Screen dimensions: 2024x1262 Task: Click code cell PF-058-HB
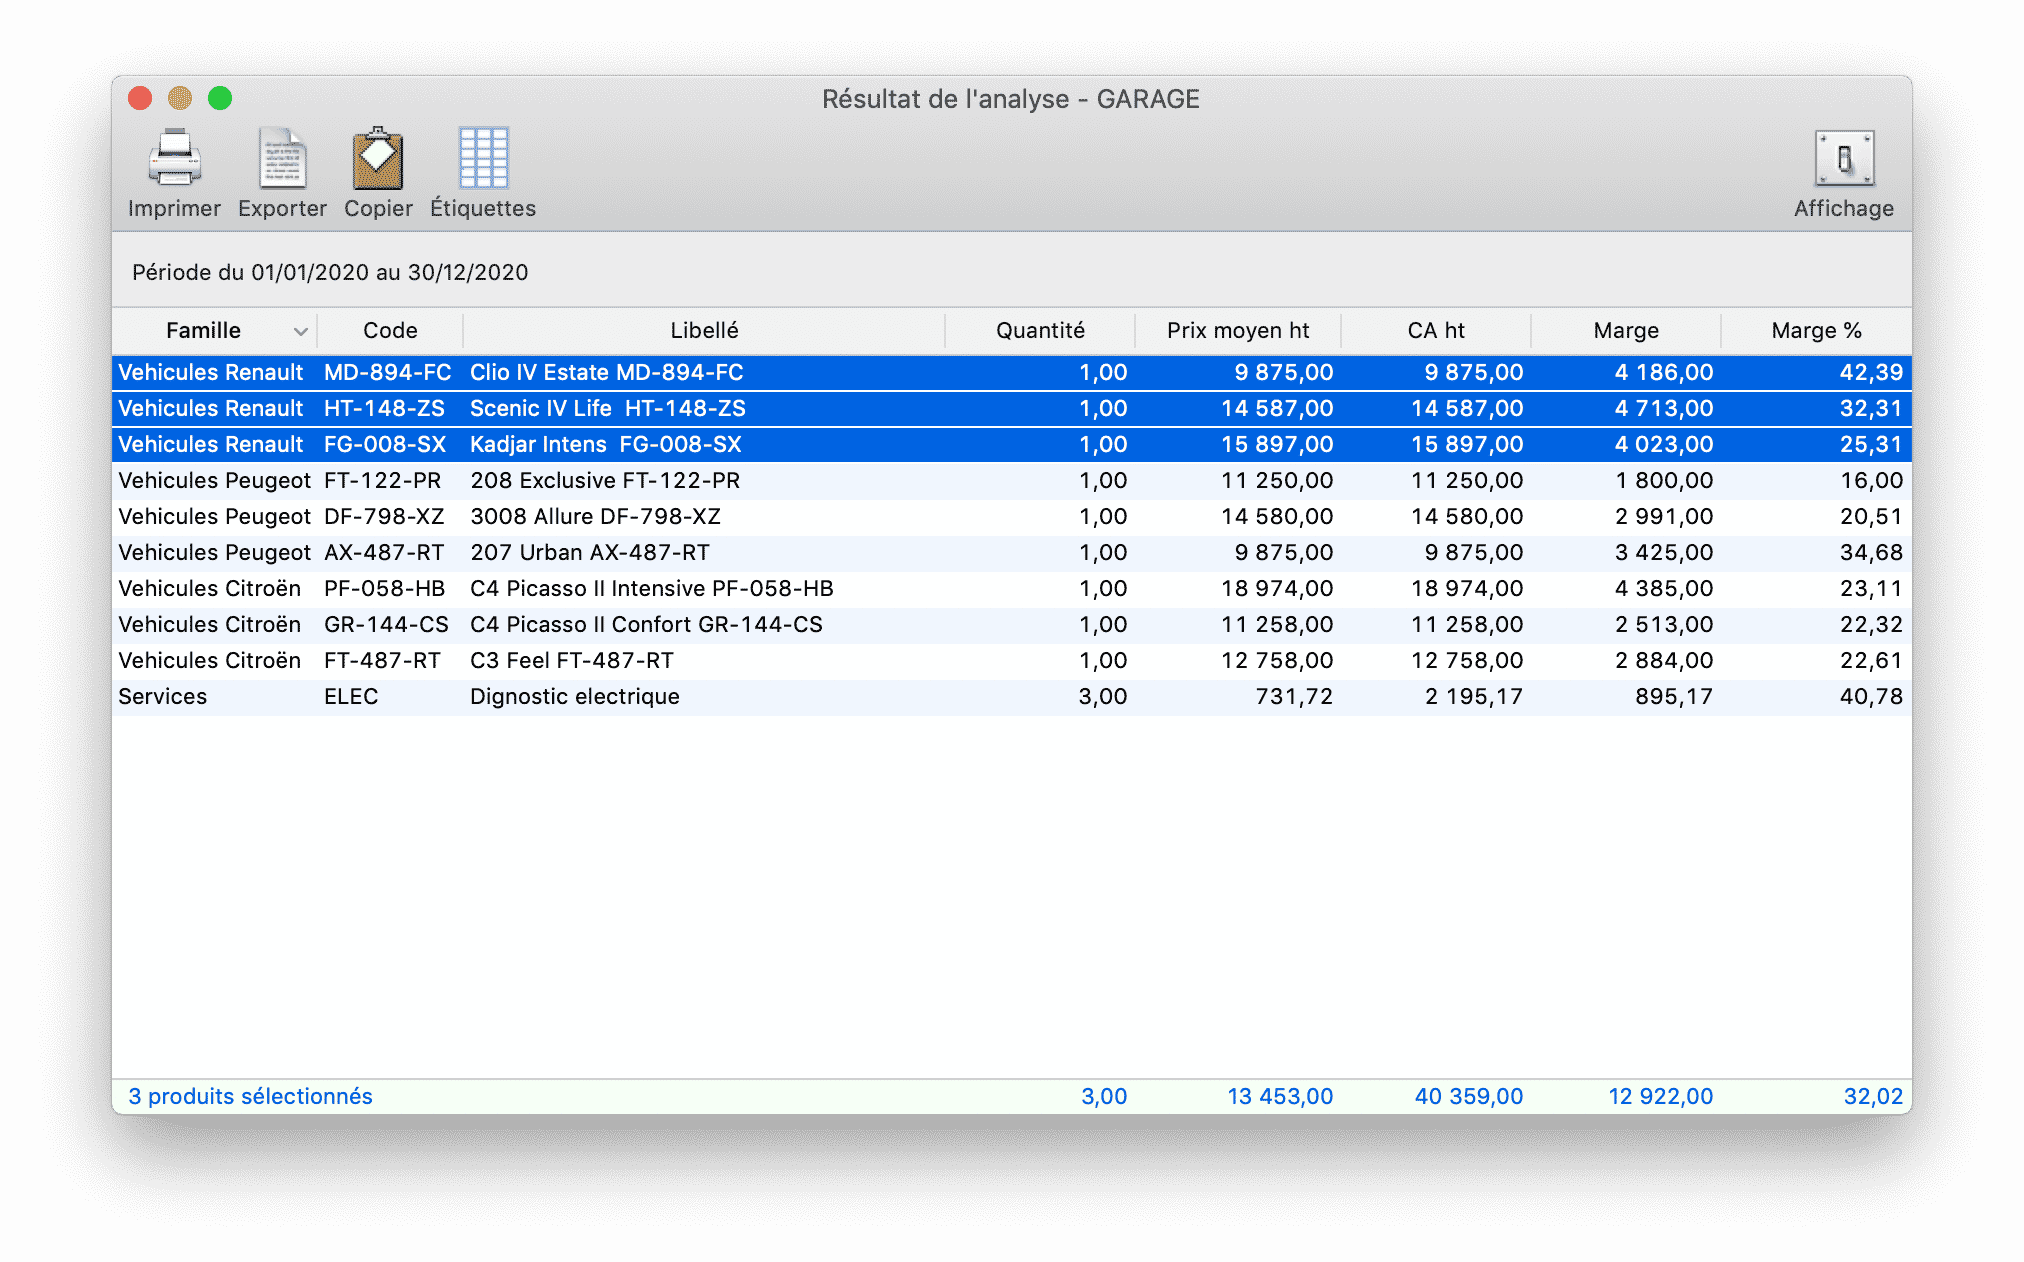point(385,588)
